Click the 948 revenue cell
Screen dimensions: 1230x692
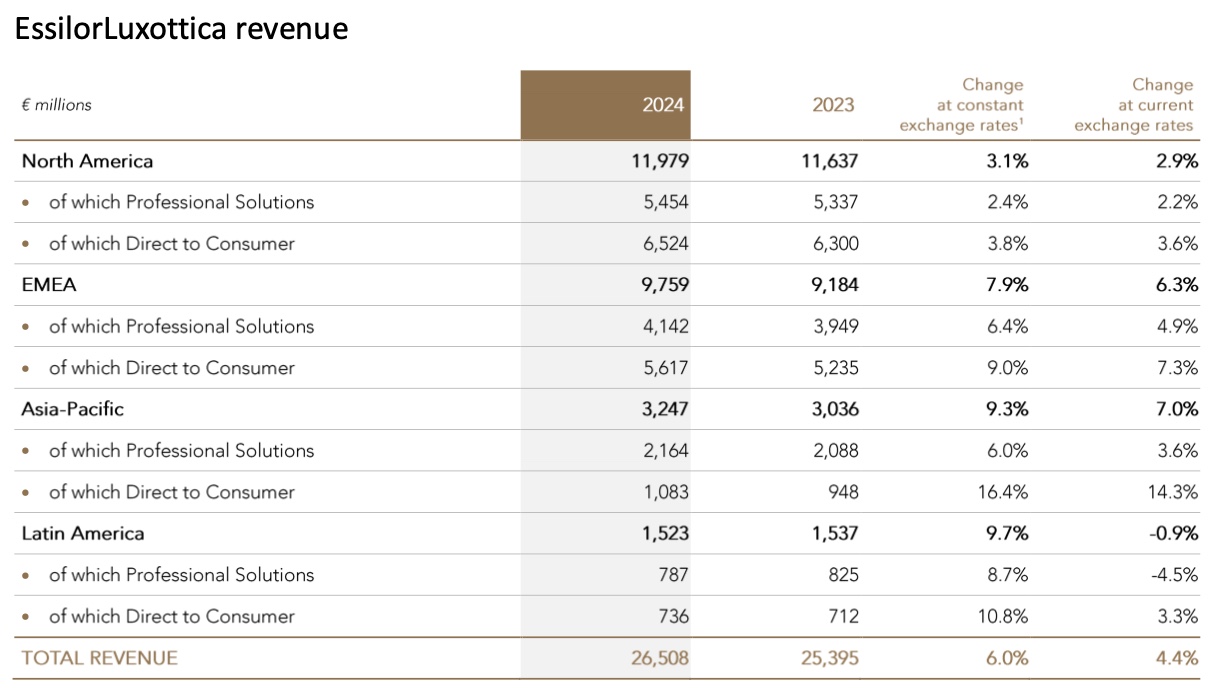point(842,492)
